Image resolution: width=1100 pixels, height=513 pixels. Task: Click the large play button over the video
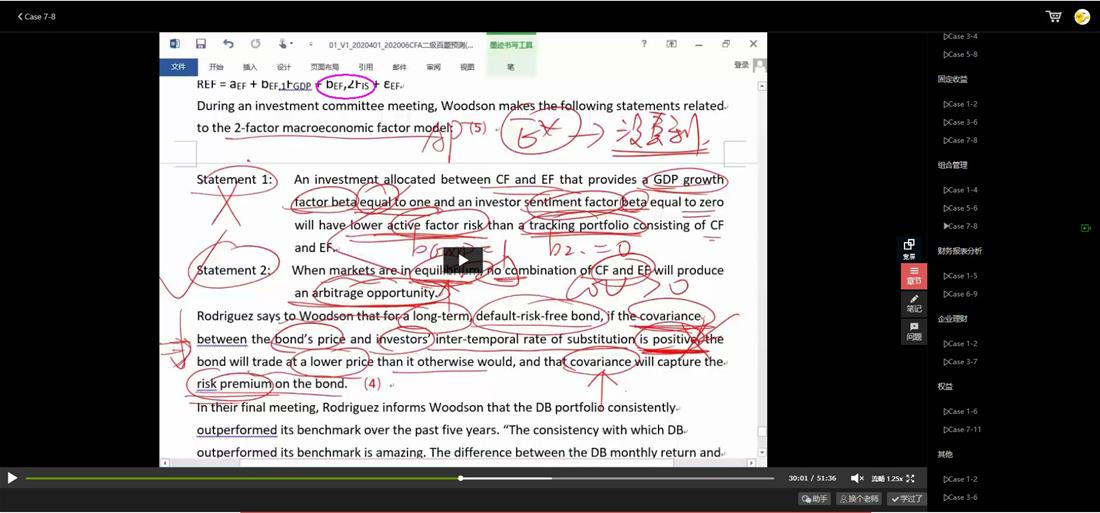(x=462, y=260)
